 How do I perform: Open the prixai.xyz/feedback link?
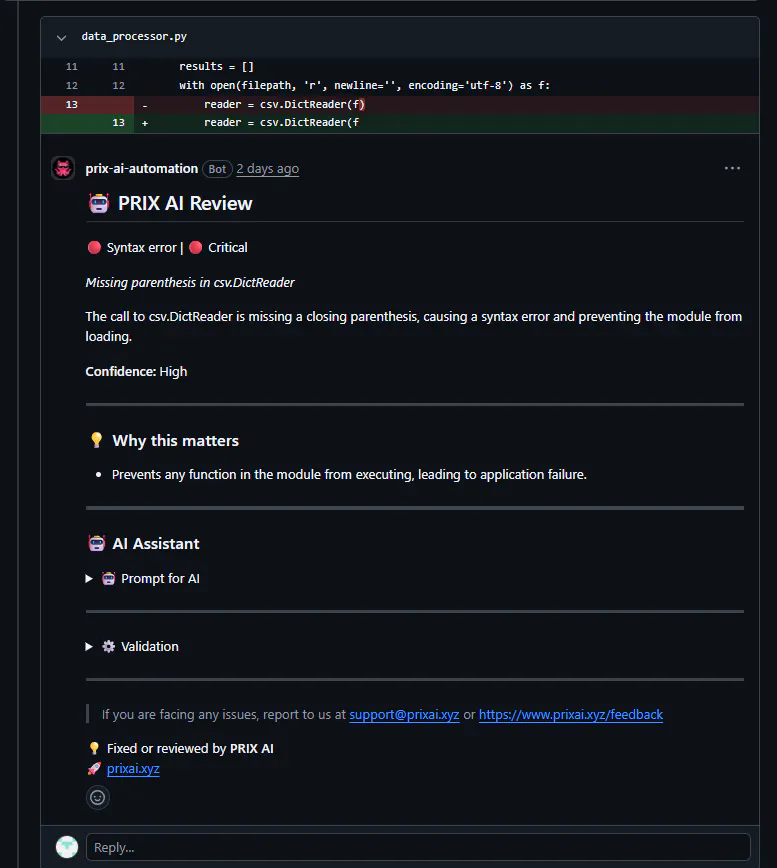point(571,715)
